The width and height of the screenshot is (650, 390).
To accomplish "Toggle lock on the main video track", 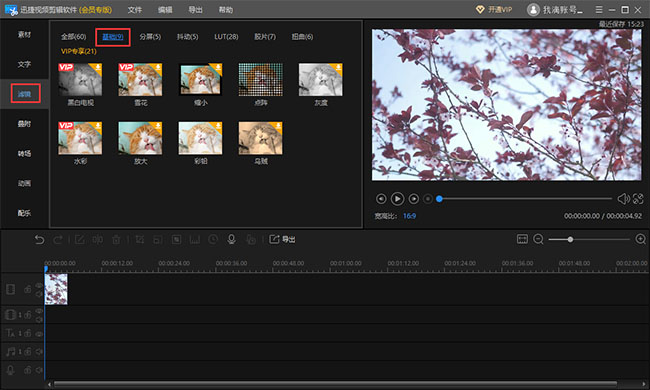I will click(x=28, y=289).
